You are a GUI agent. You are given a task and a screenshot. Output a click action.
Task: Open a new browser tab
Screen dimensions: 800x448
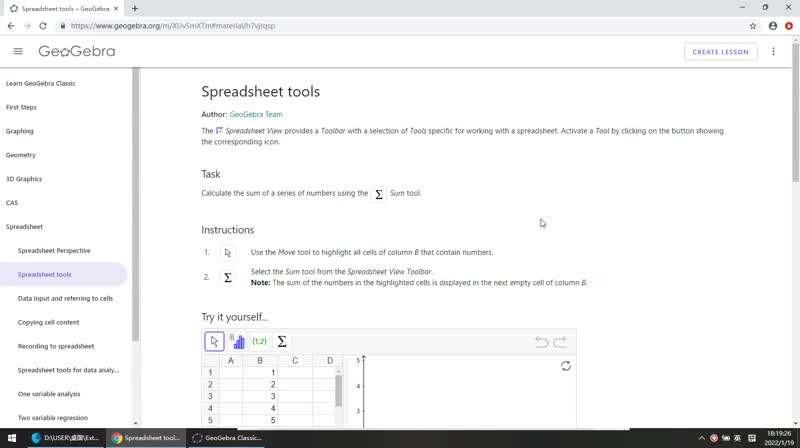pos(135,8)
